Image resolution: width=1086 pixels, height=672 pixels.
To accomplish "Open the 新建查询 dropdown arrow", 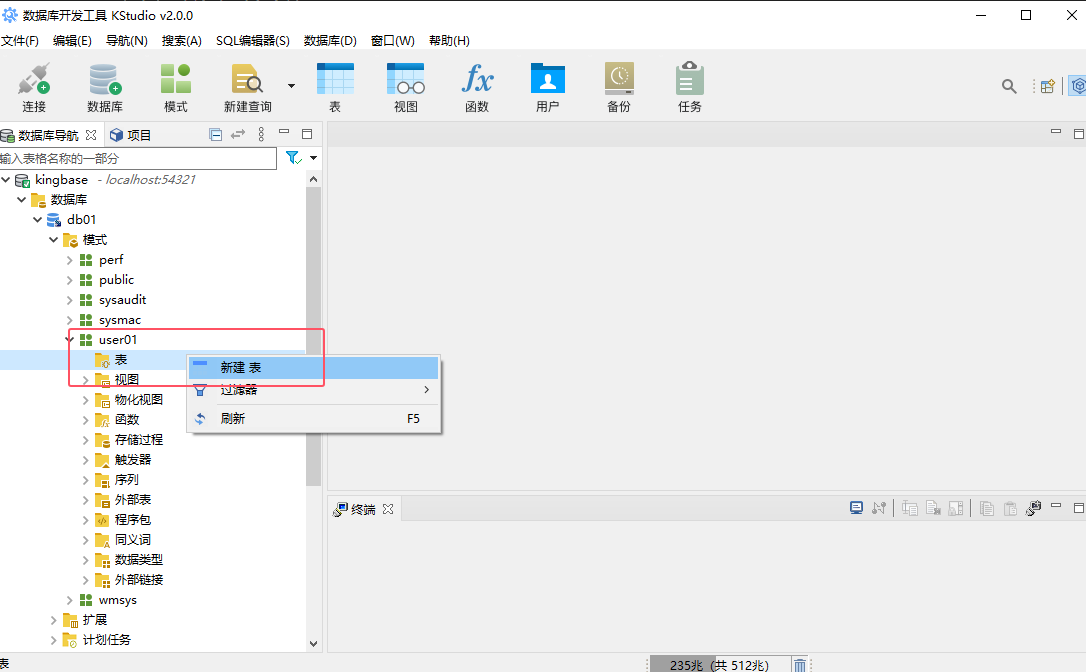I will pos(291,86).
